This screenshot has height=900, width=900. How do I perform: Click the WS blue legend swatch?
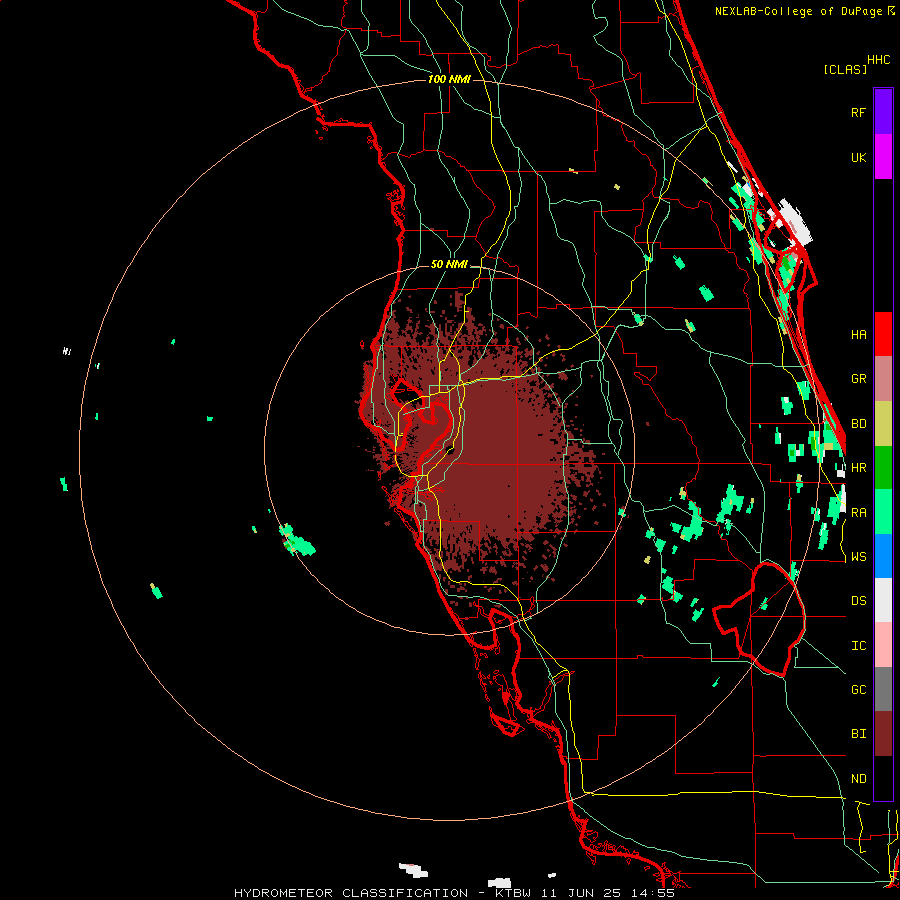tap(883, 556)
